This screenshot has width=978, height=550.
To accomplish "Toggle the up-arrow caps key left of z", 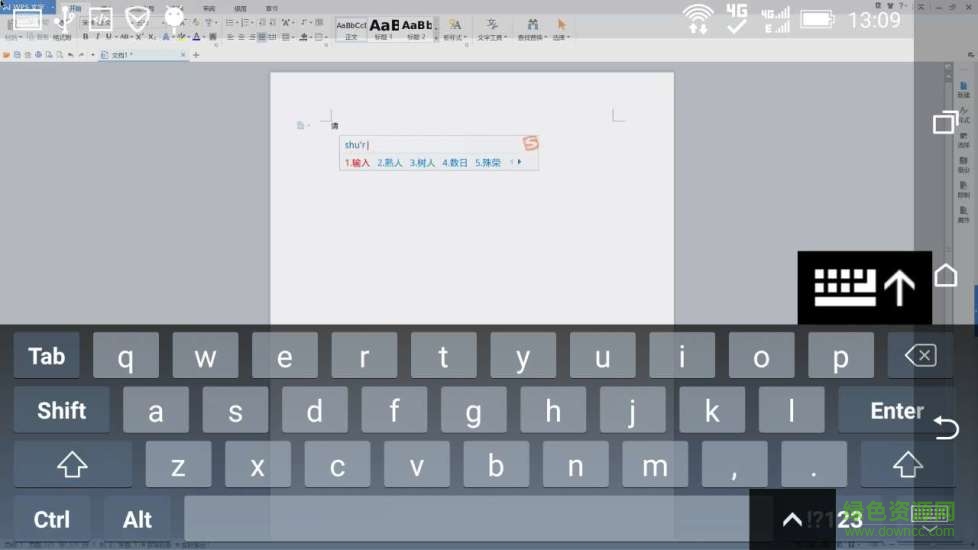I will [72, 465].
